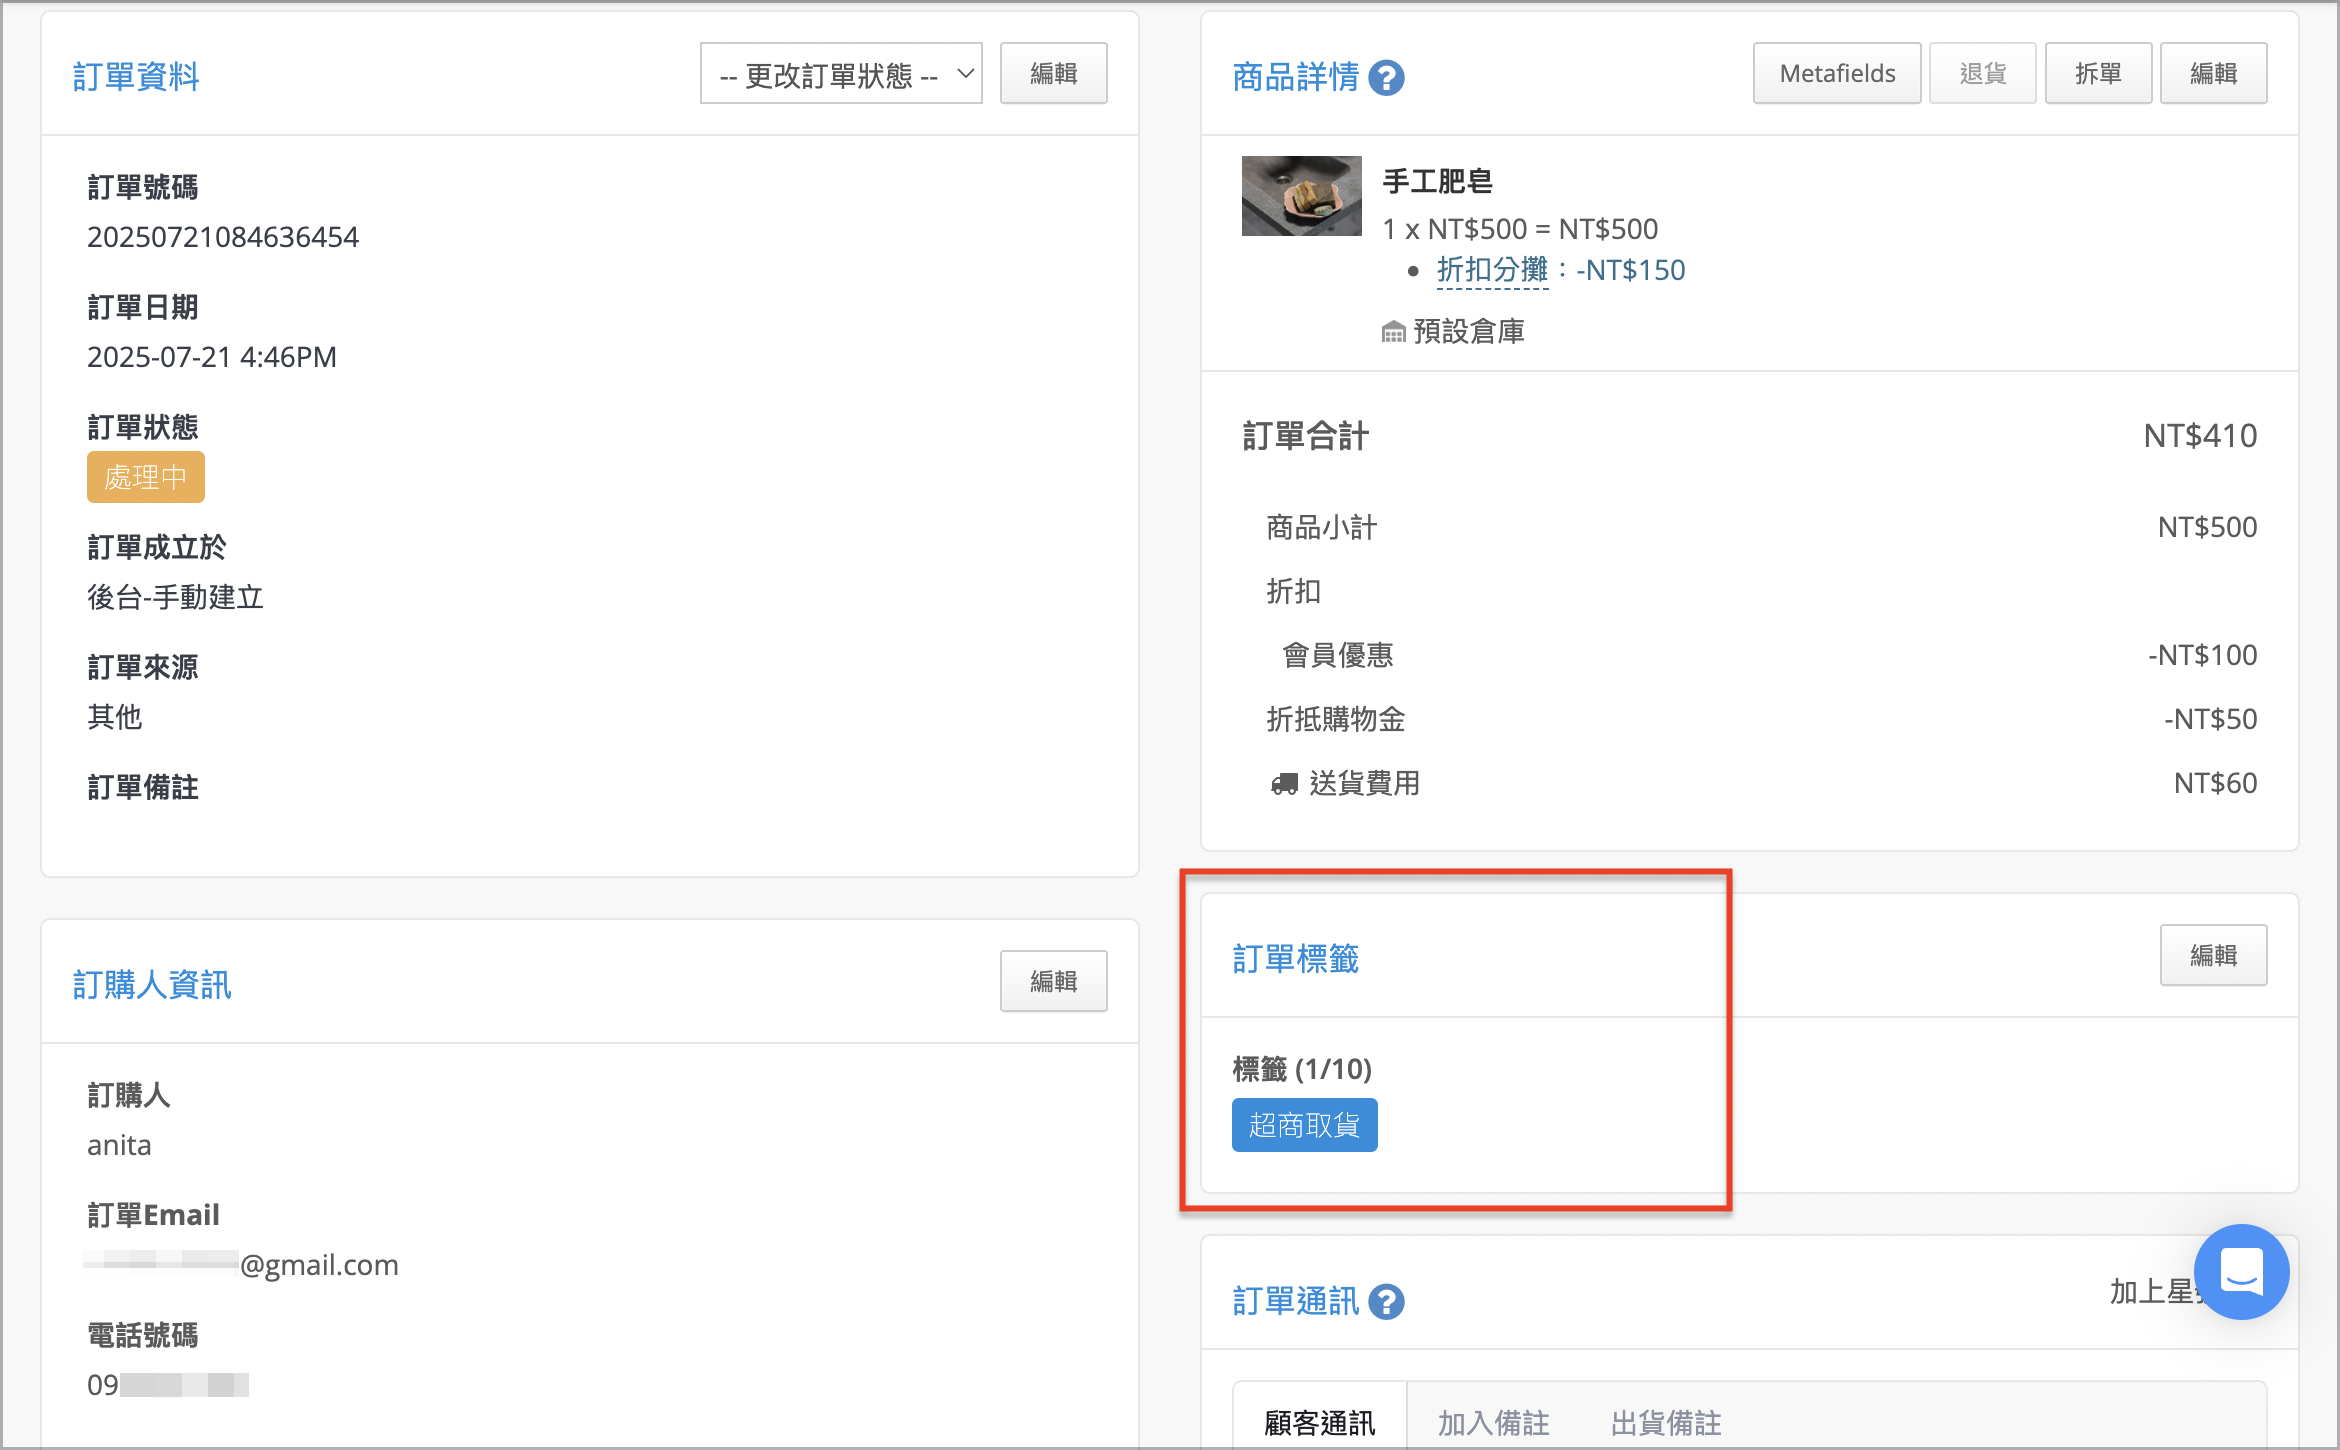Click the 預設倉庫 warehouse label
Viewport: 2340px width, 1450px height.
[x=1469, y=332]
